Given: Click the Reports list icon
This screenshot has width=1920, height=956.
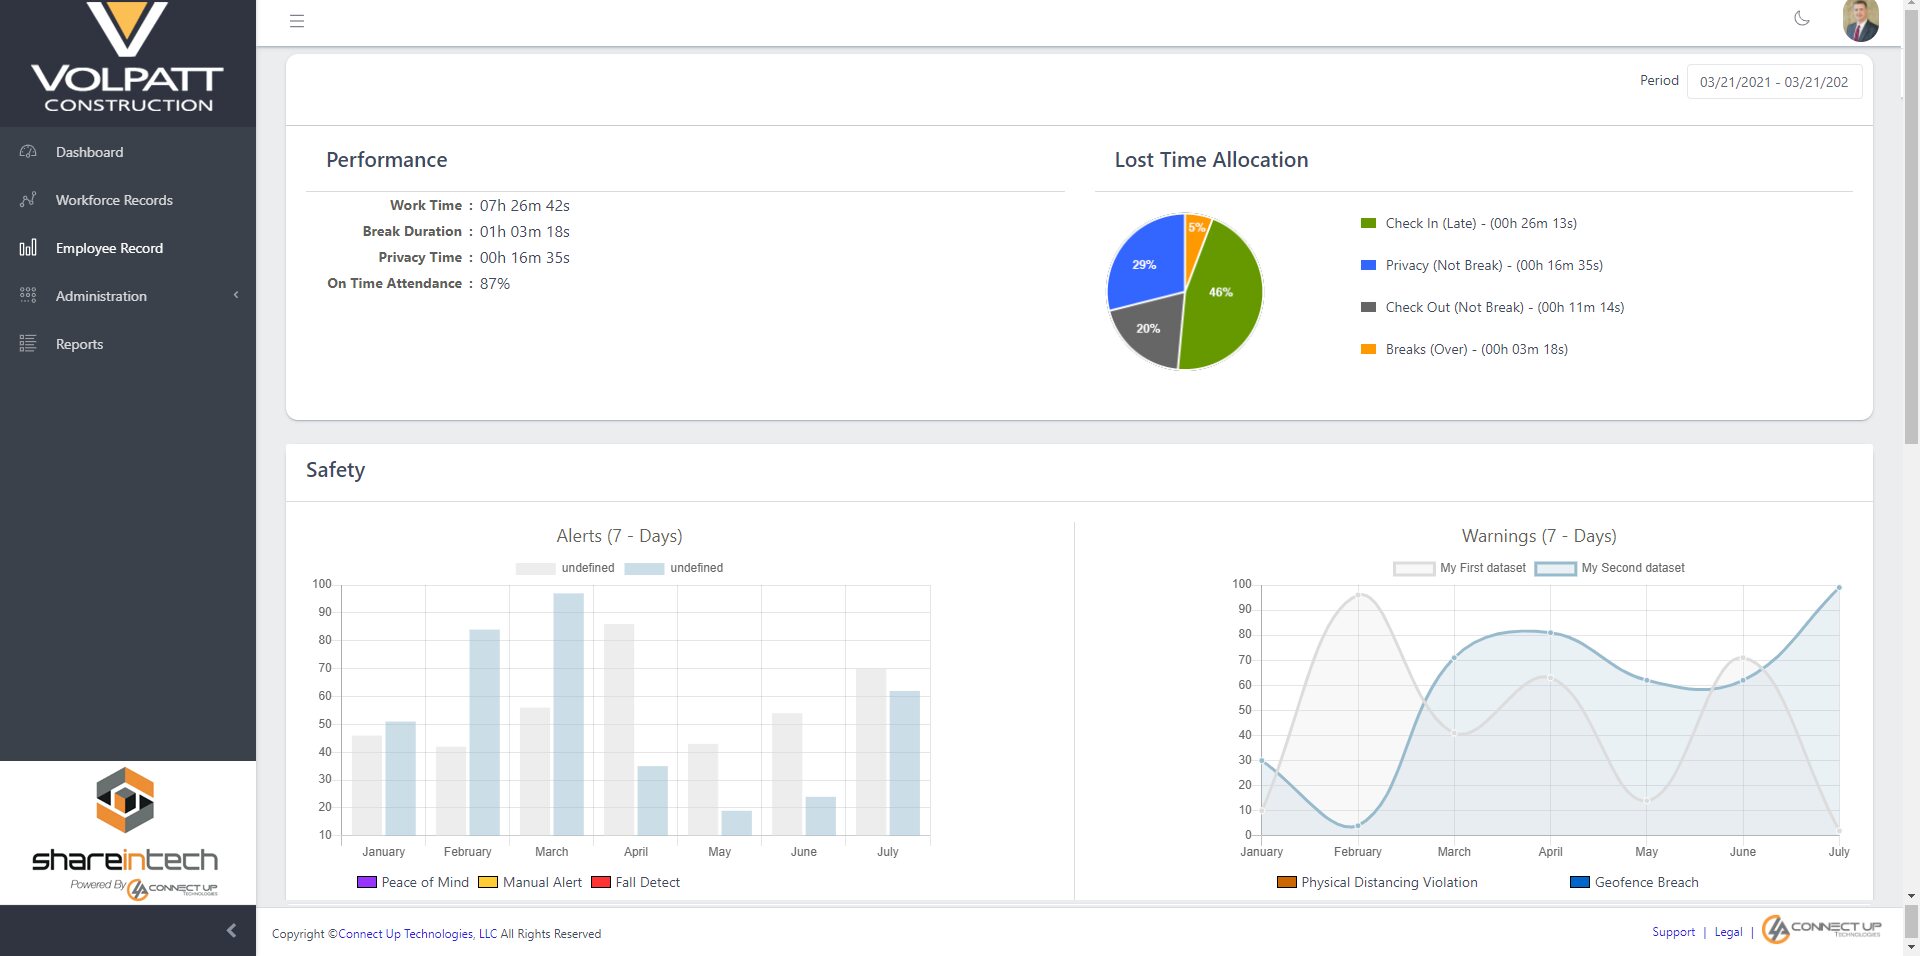Looking at the screenshot, I should click(x=28, y=343).
